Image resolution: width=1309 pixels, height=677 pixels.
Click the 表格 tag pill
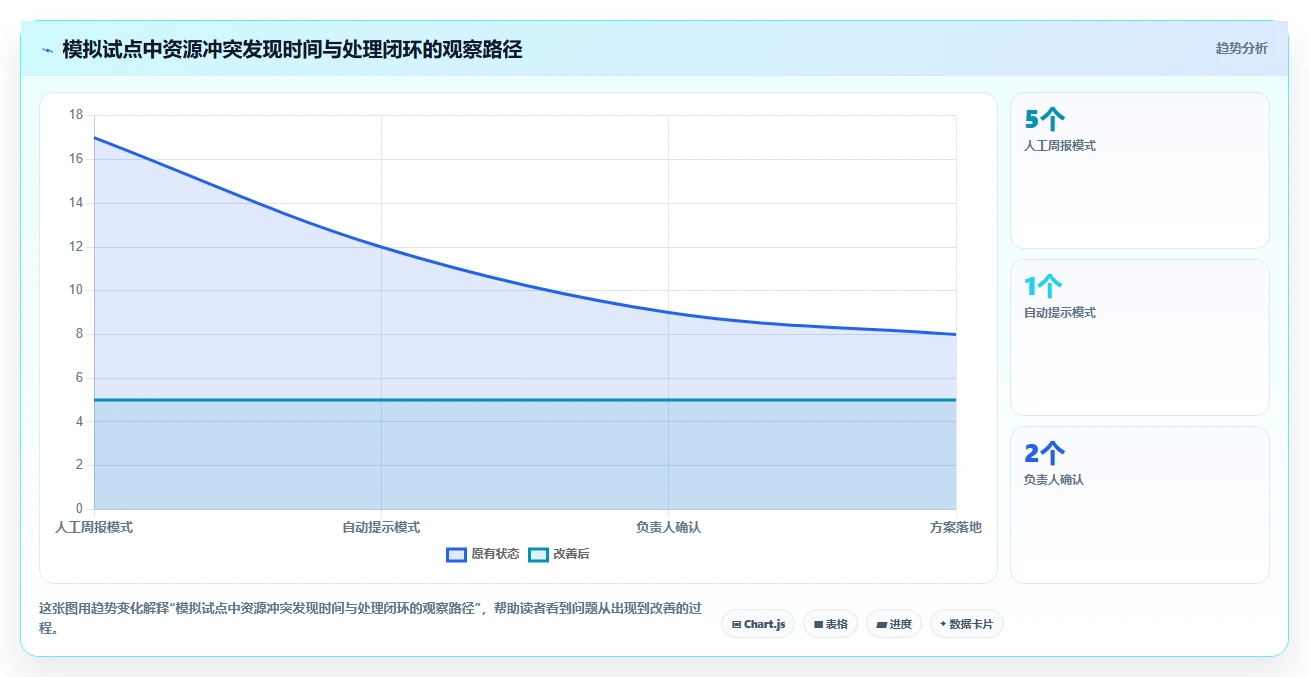tap(830, 624)
